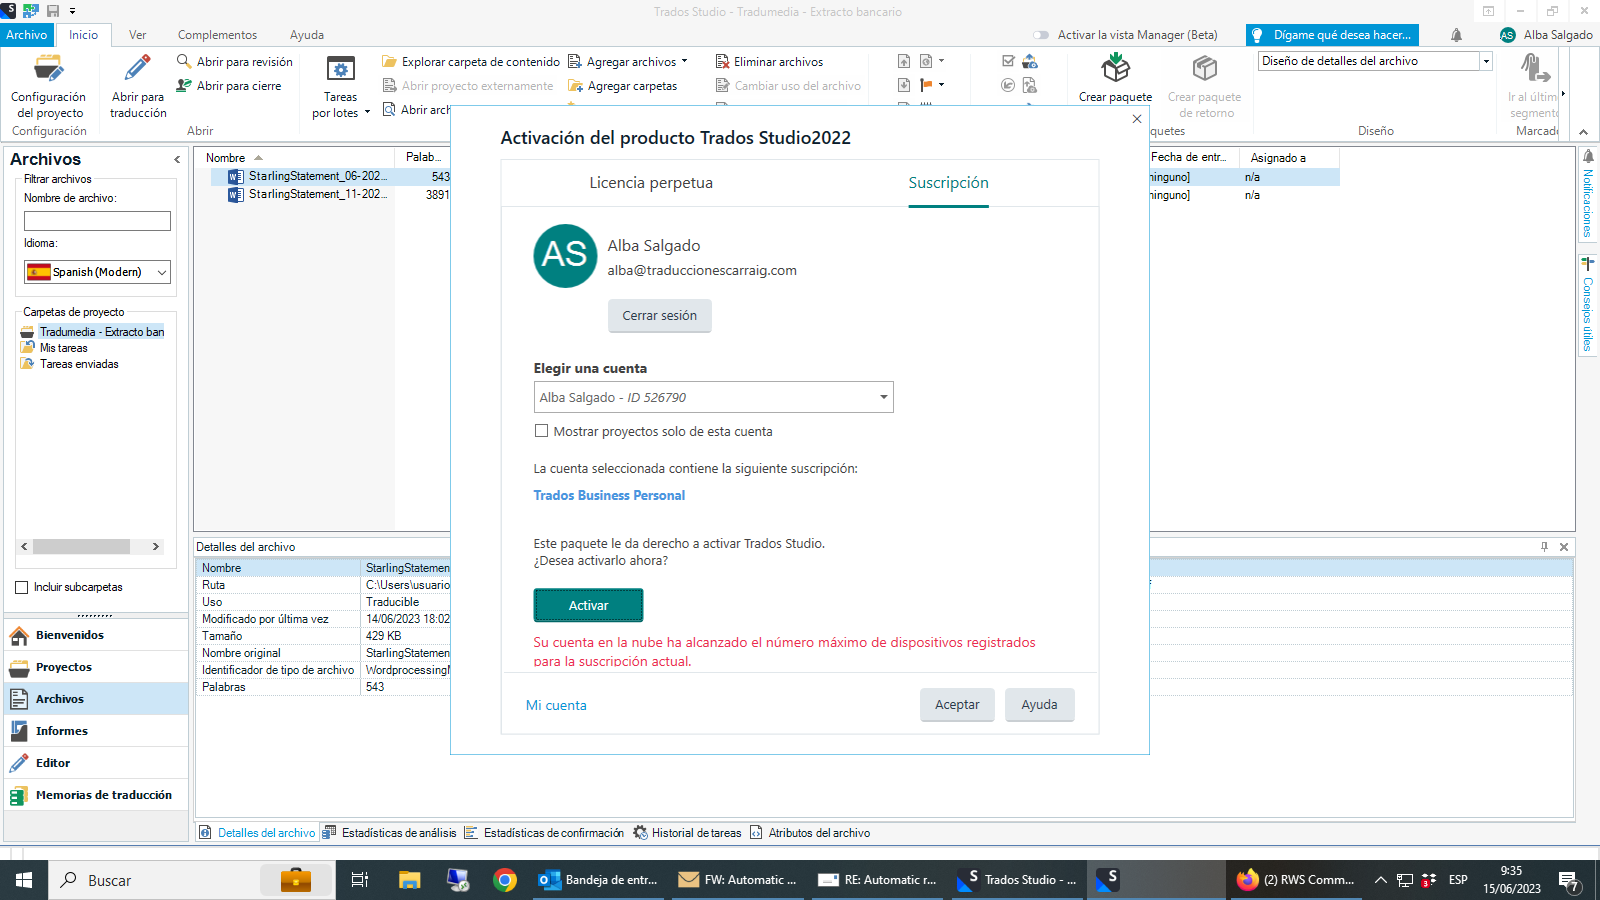Switch to the Licencia perpetua tab
The image size is (1600, 900).
(x=650, y=183)
